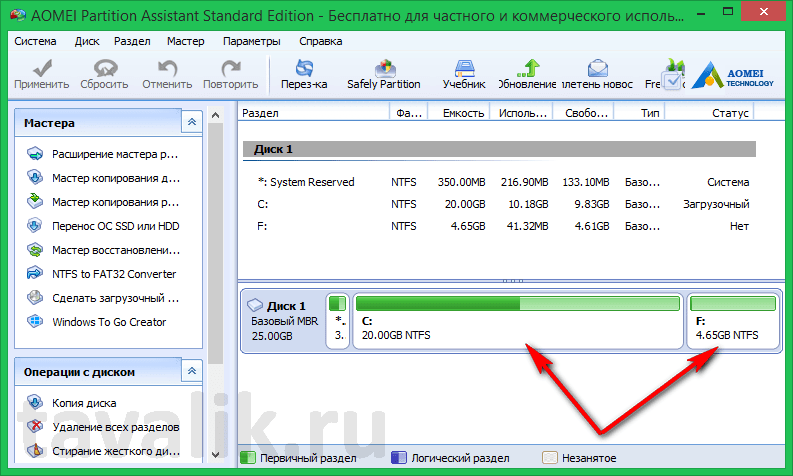Screen dimensions: 793x476
Task: Open the Раздел menu
Action: (132, 41)
